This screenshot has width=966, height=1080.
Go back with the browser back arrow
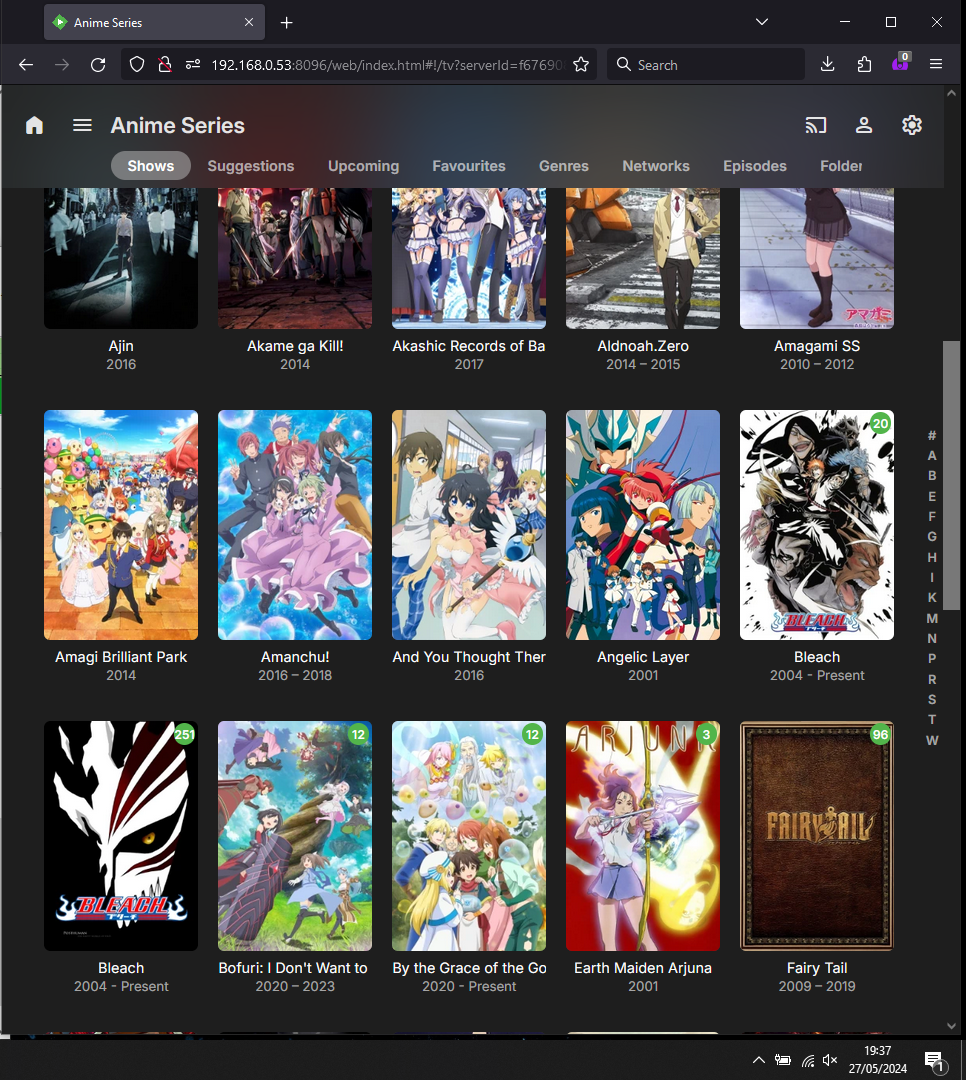tap(26, 65)
